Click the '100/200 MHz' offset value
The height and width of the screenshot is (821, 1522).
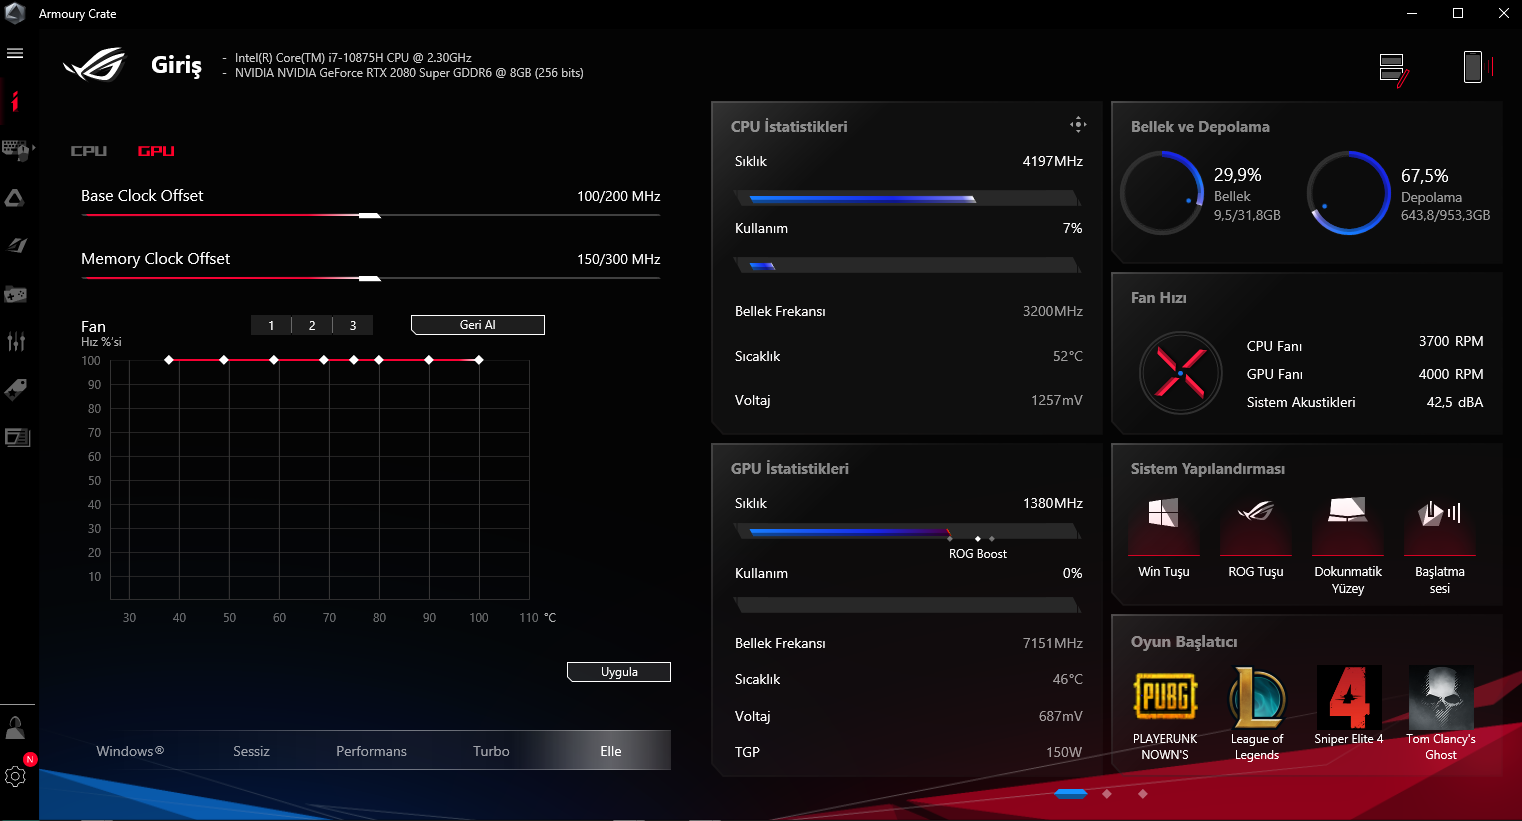click(619, 196)
